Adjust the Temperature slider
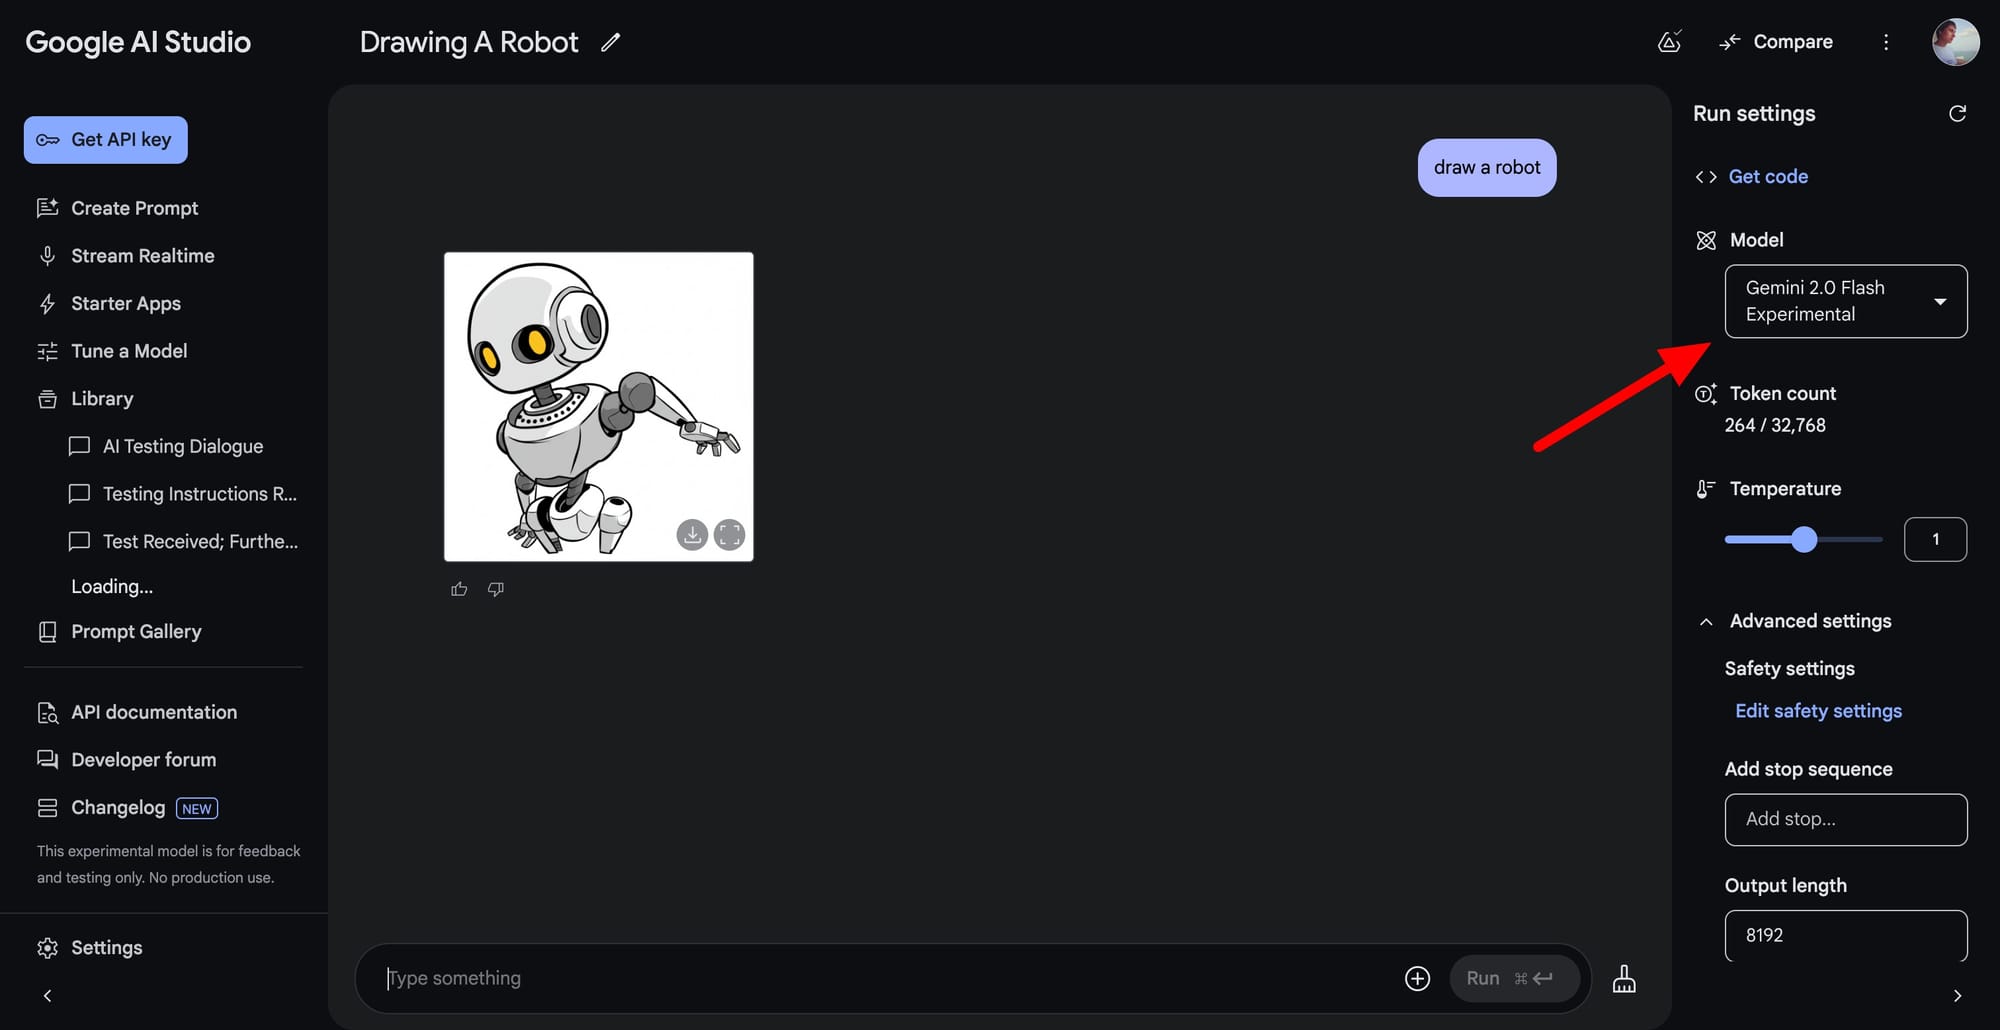The image size is (2000, 1030). coord(1803,539)
